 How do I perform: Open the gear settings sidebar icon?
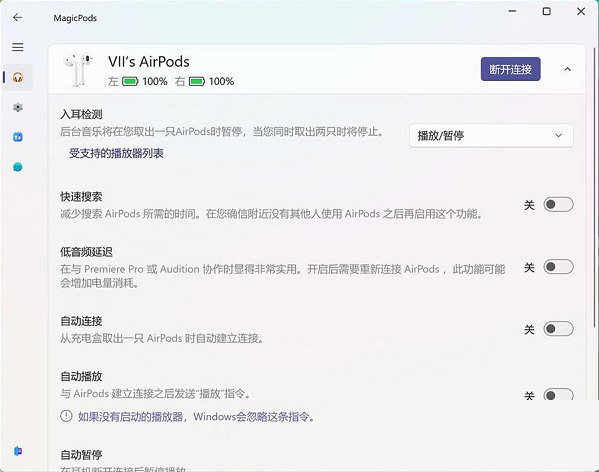point(18,107)
